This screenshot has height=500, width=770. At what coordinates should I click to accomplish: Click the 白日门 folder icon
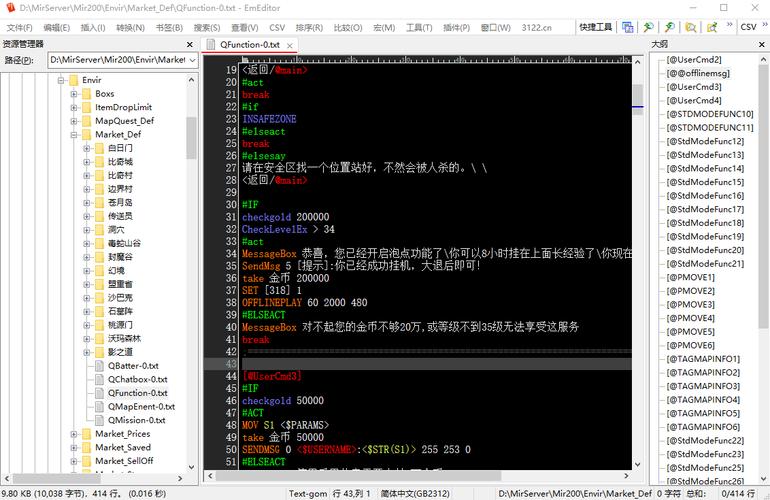100,148
